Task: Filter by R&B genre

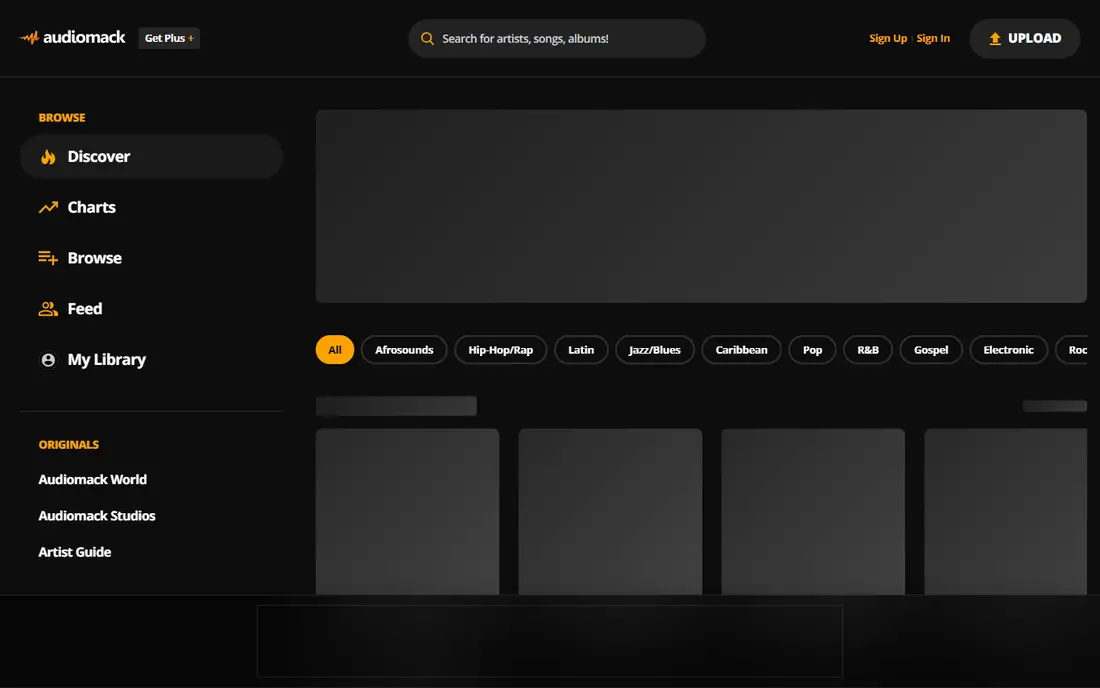Action: coord(868,350)
